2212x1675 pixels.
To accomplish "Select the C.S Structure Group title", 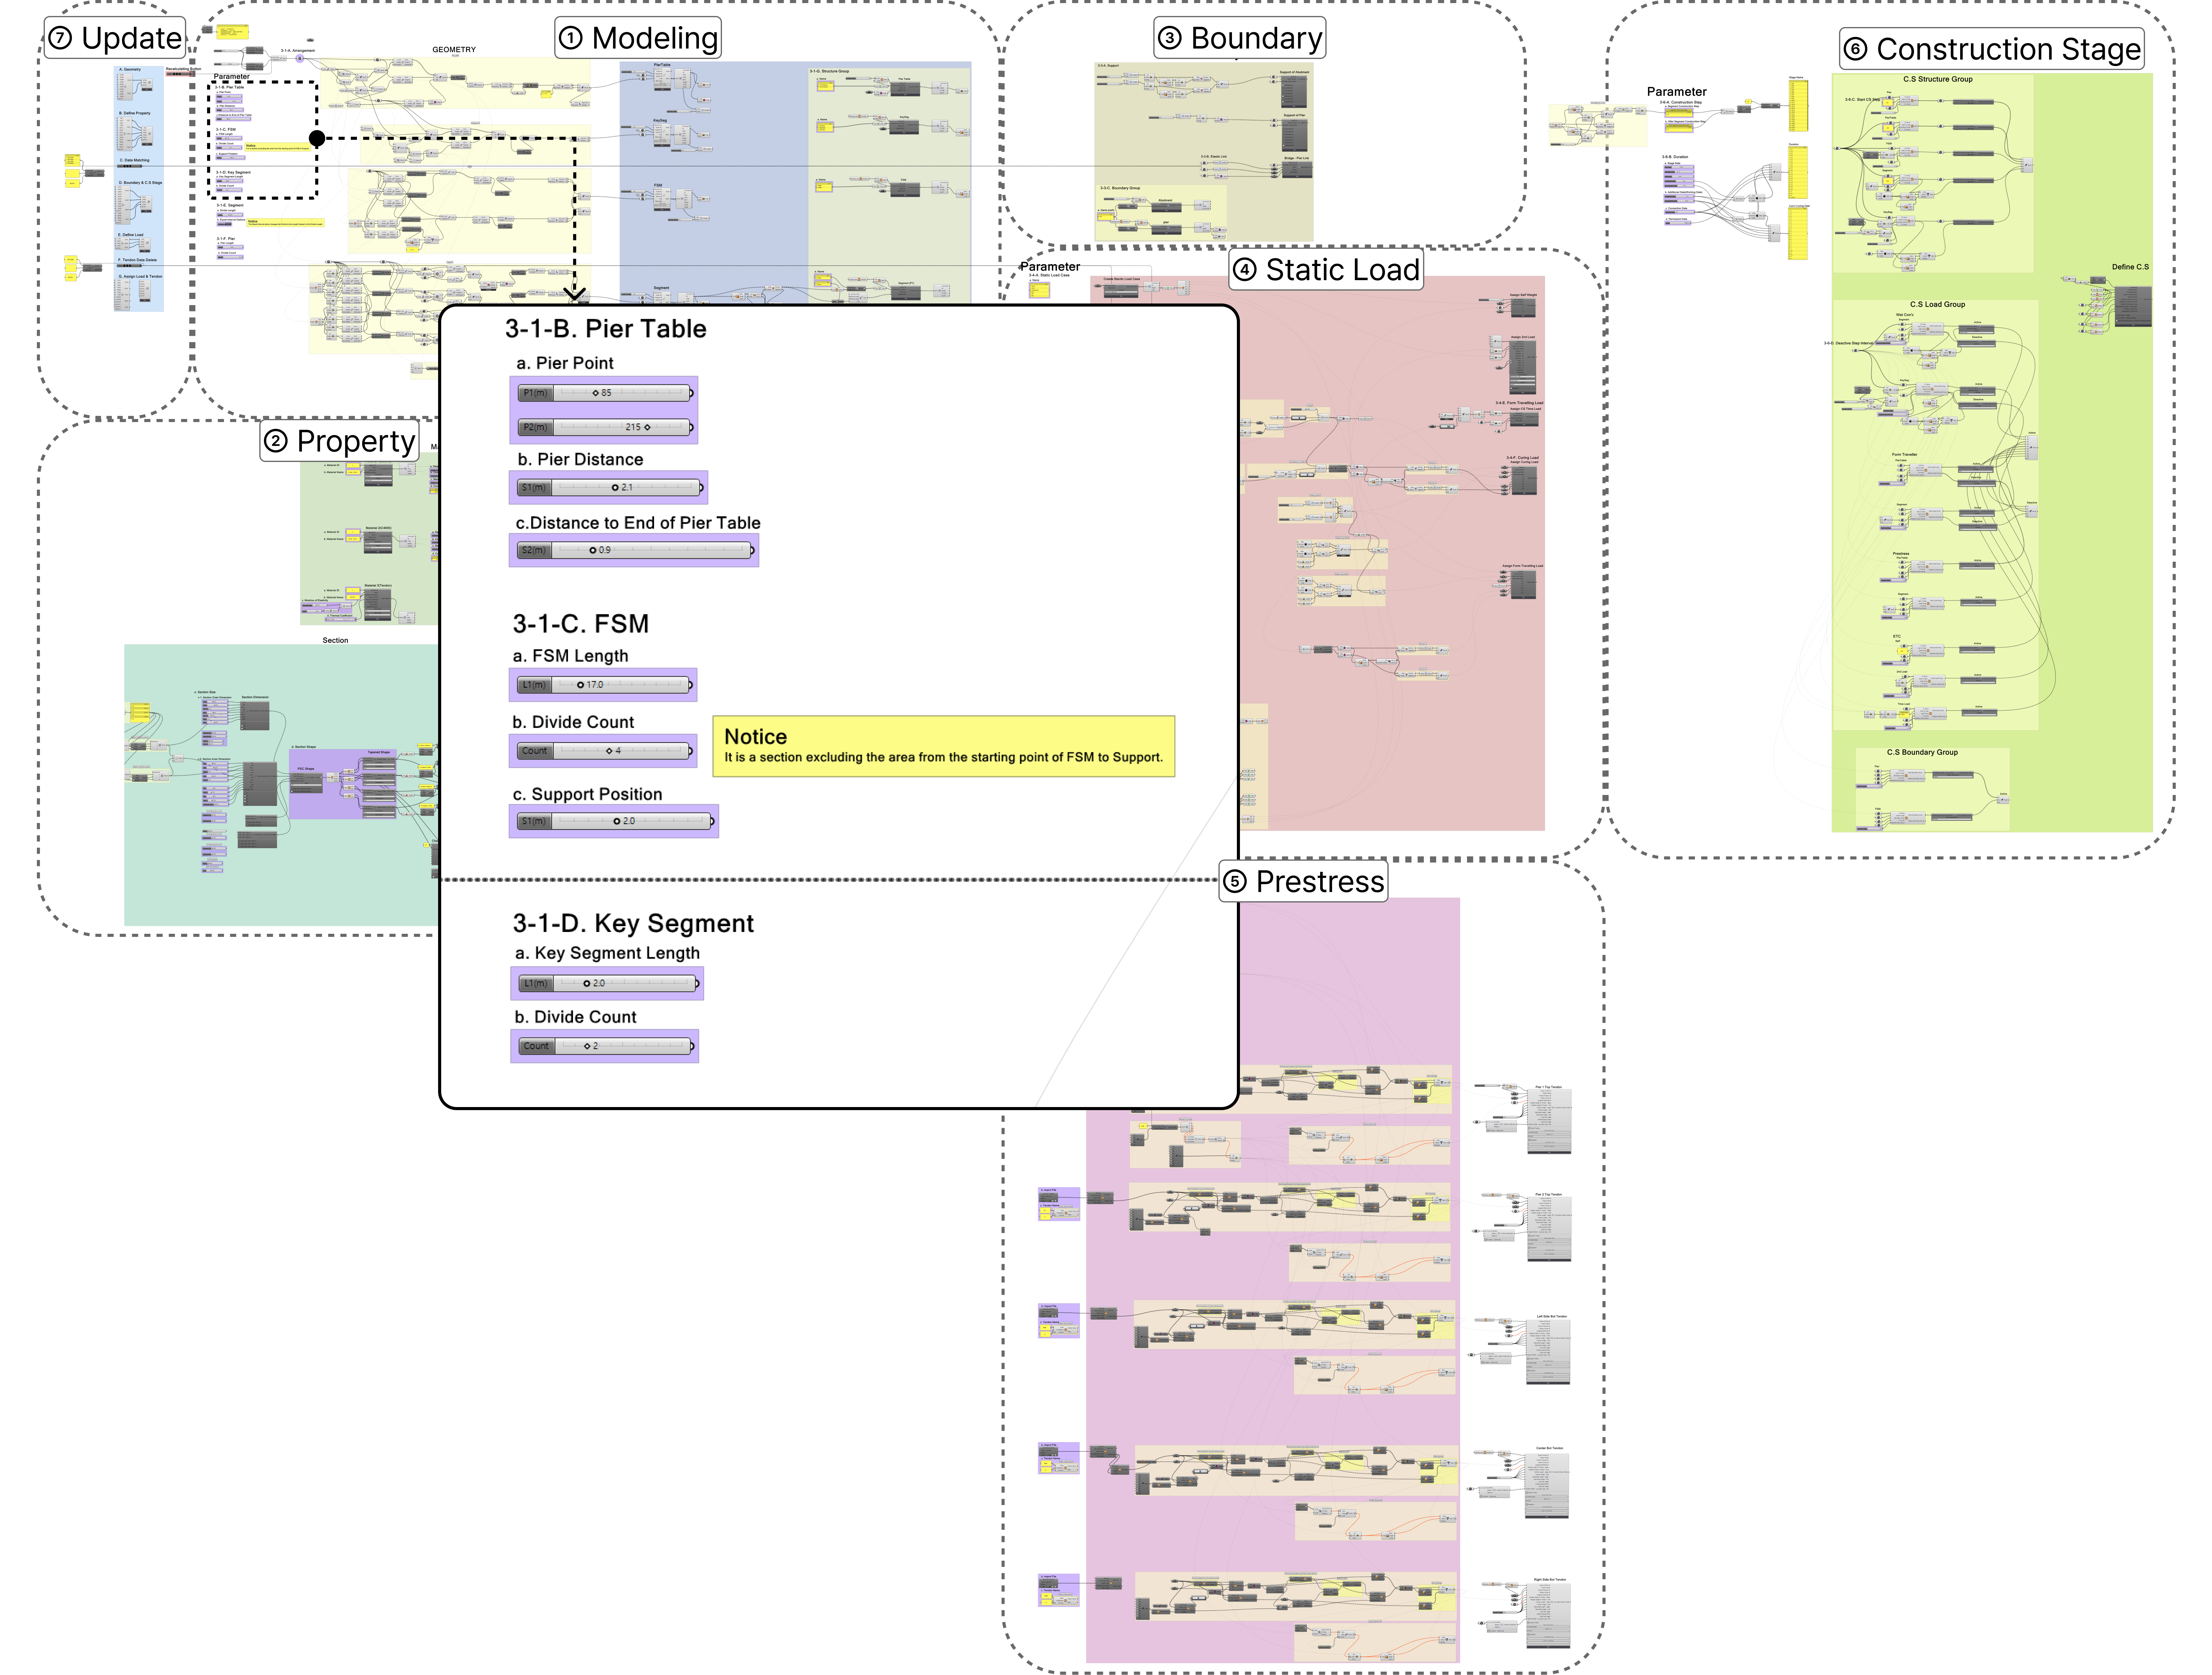I will (1938, 79).
